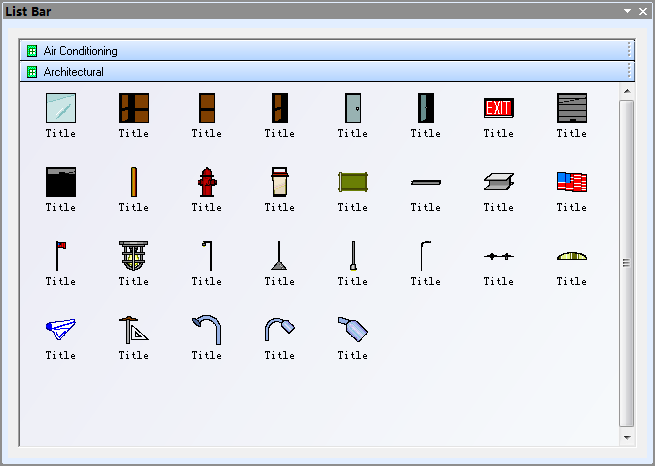Select the glass window pane icon
Viewport: 655px width, 466px height.
click(x=60, y=108)
